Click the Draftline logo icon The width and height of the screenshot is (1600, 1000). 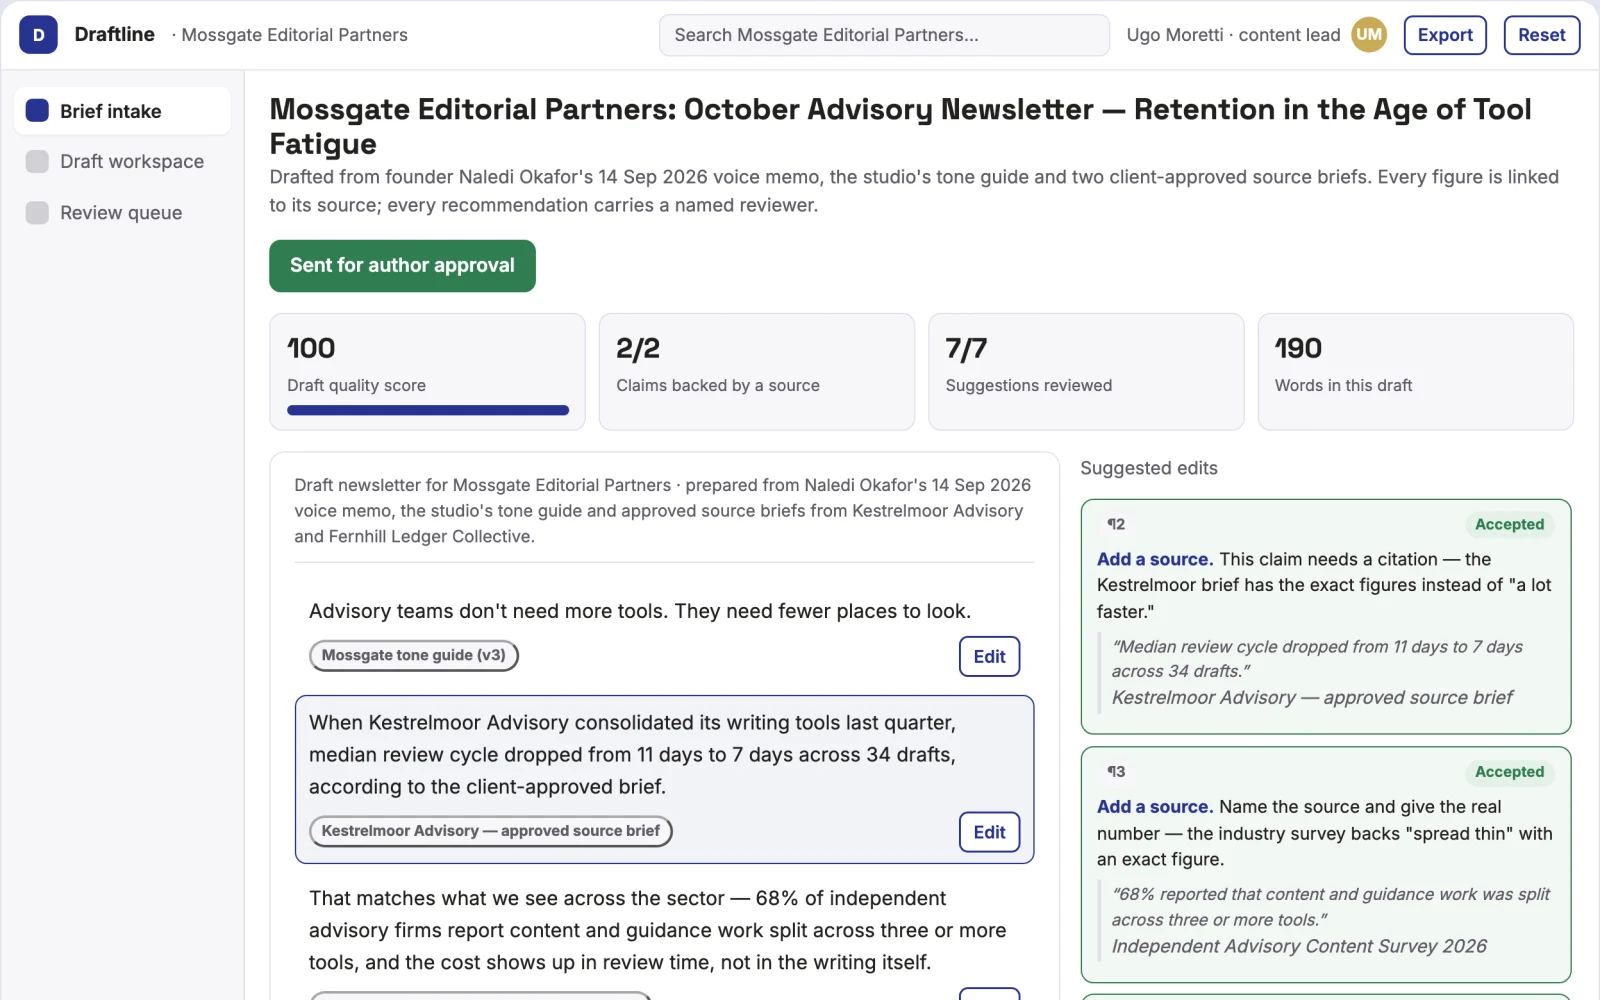(x=38, y=35)
